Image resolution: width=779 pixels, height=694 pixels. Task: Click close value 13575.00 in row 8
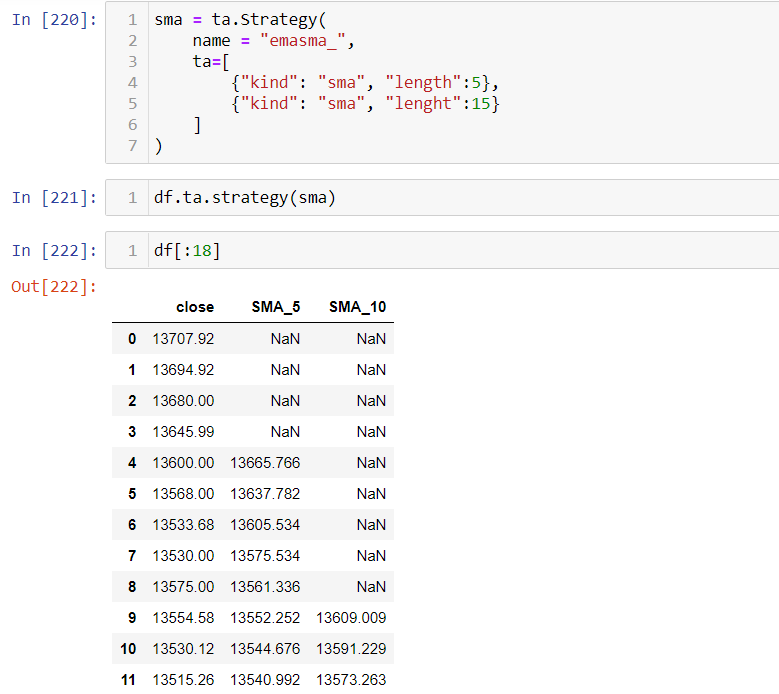(x=183, y=587)
